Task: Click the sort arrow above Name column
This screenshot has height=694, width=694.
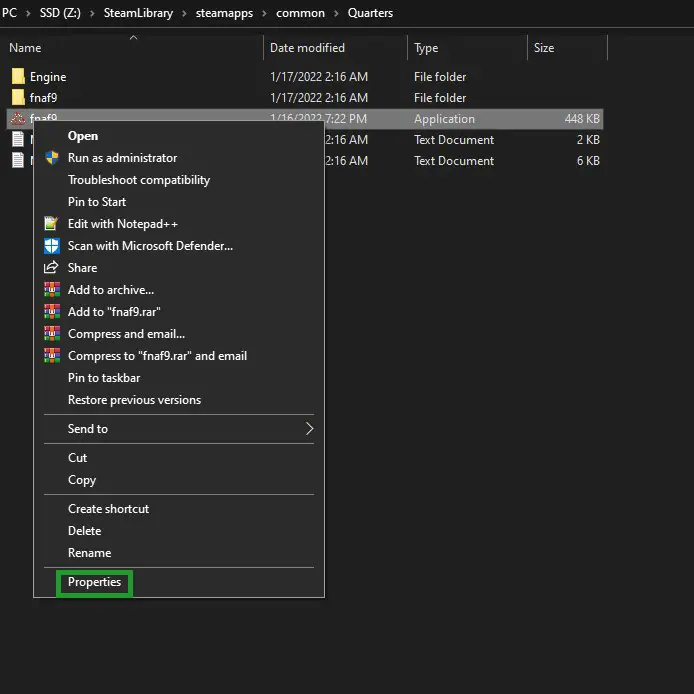Action: [x=133, y=38]
